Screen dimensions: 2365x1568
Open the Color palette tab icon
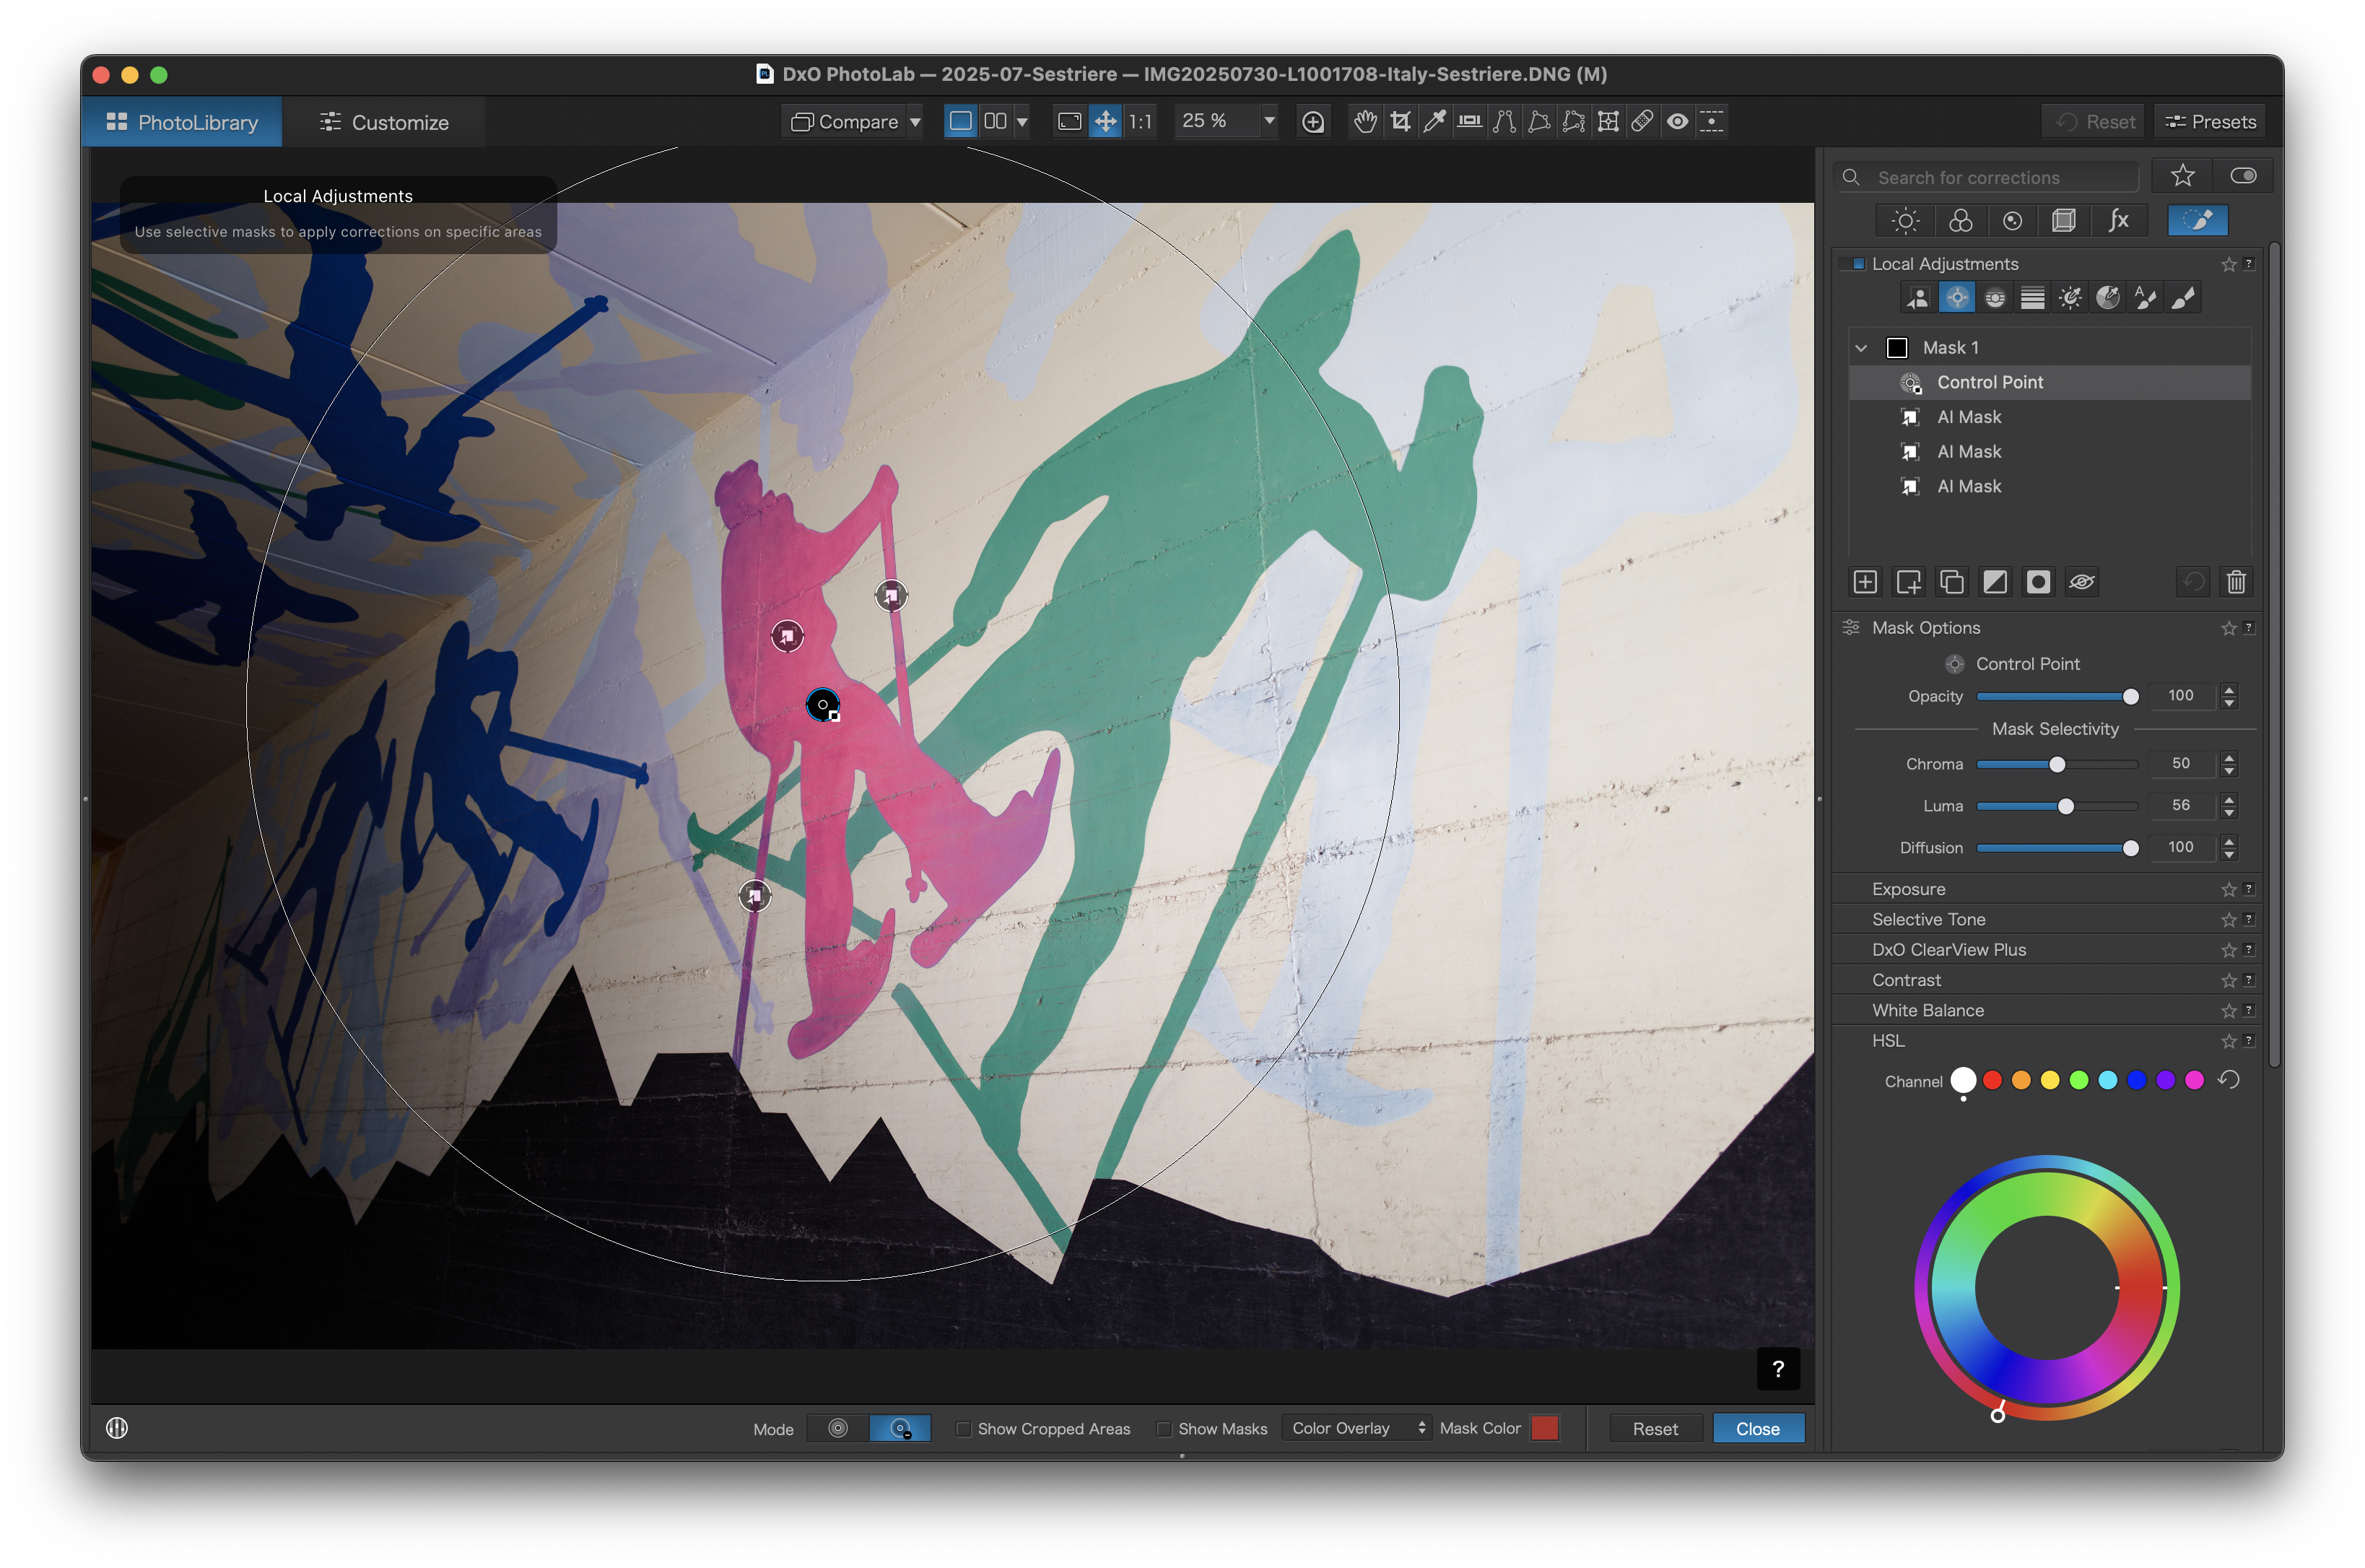coord(1960,221)
